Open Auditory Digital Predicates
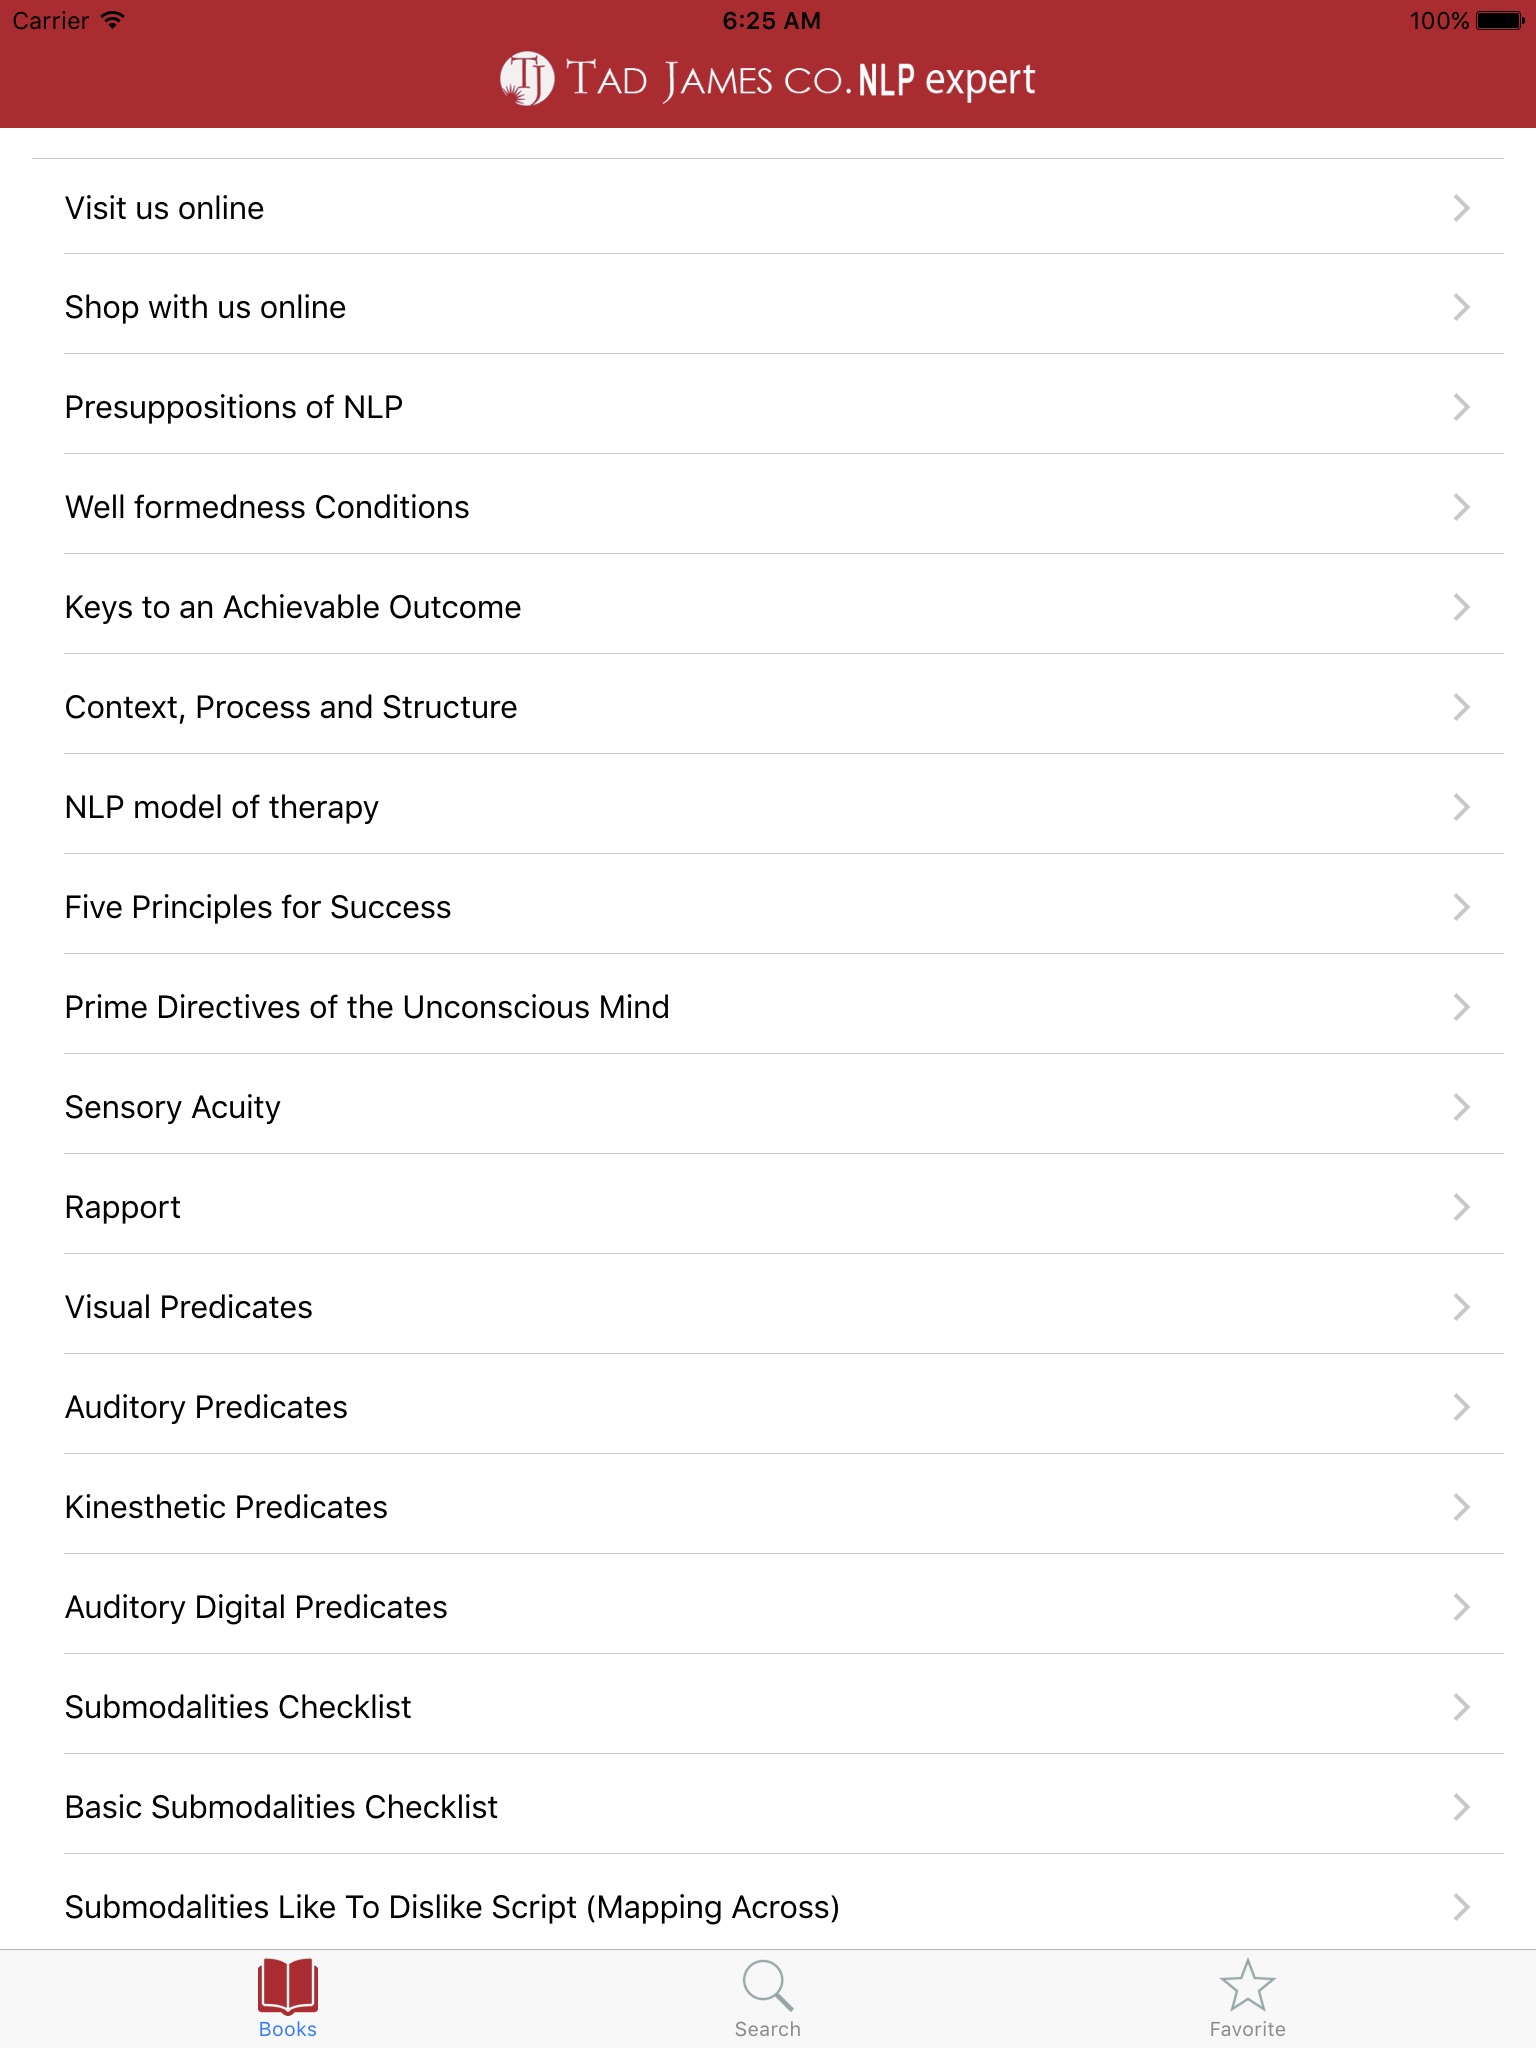Image resolution: width=1536 pixels, height=2048 pixels. (256, 1607)
